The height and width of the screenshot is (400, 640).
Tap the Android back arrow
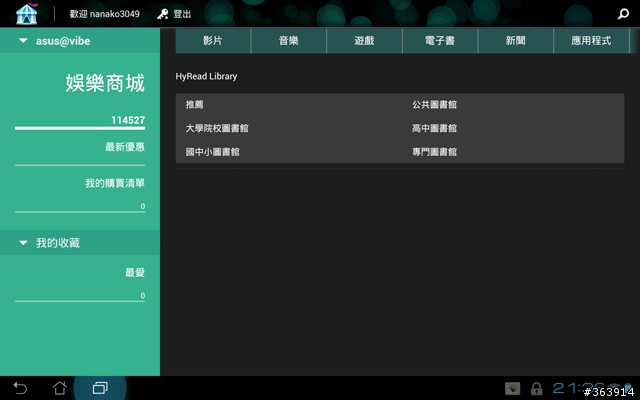[x=20, y=388]
